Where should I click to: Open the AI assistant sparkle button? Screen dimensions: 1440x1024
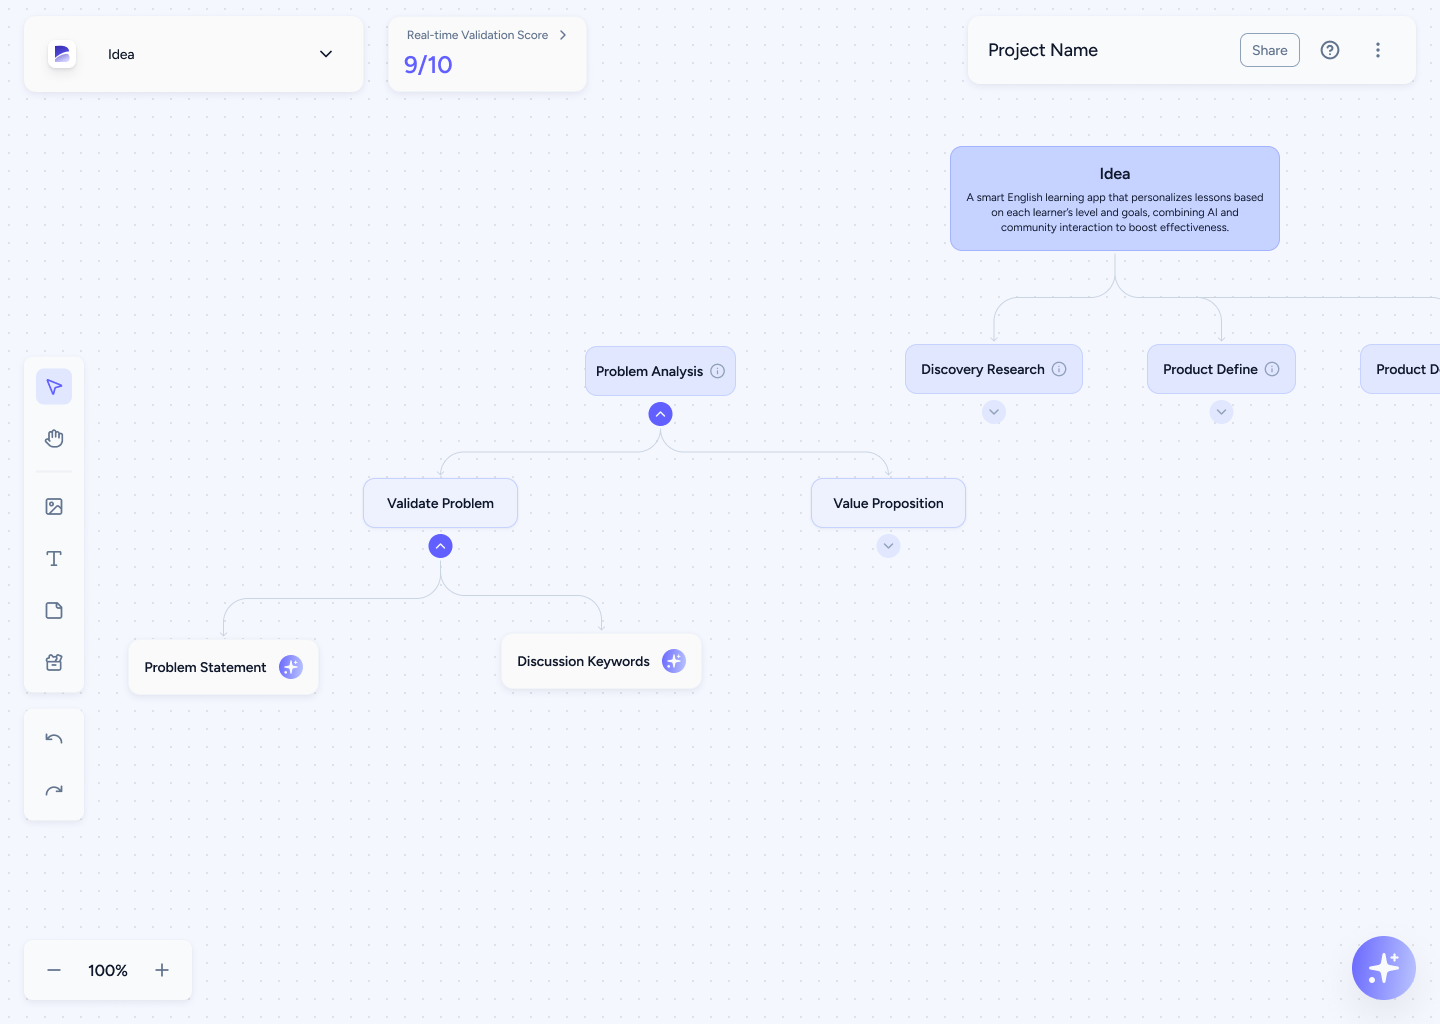[x=1384, y=968]
